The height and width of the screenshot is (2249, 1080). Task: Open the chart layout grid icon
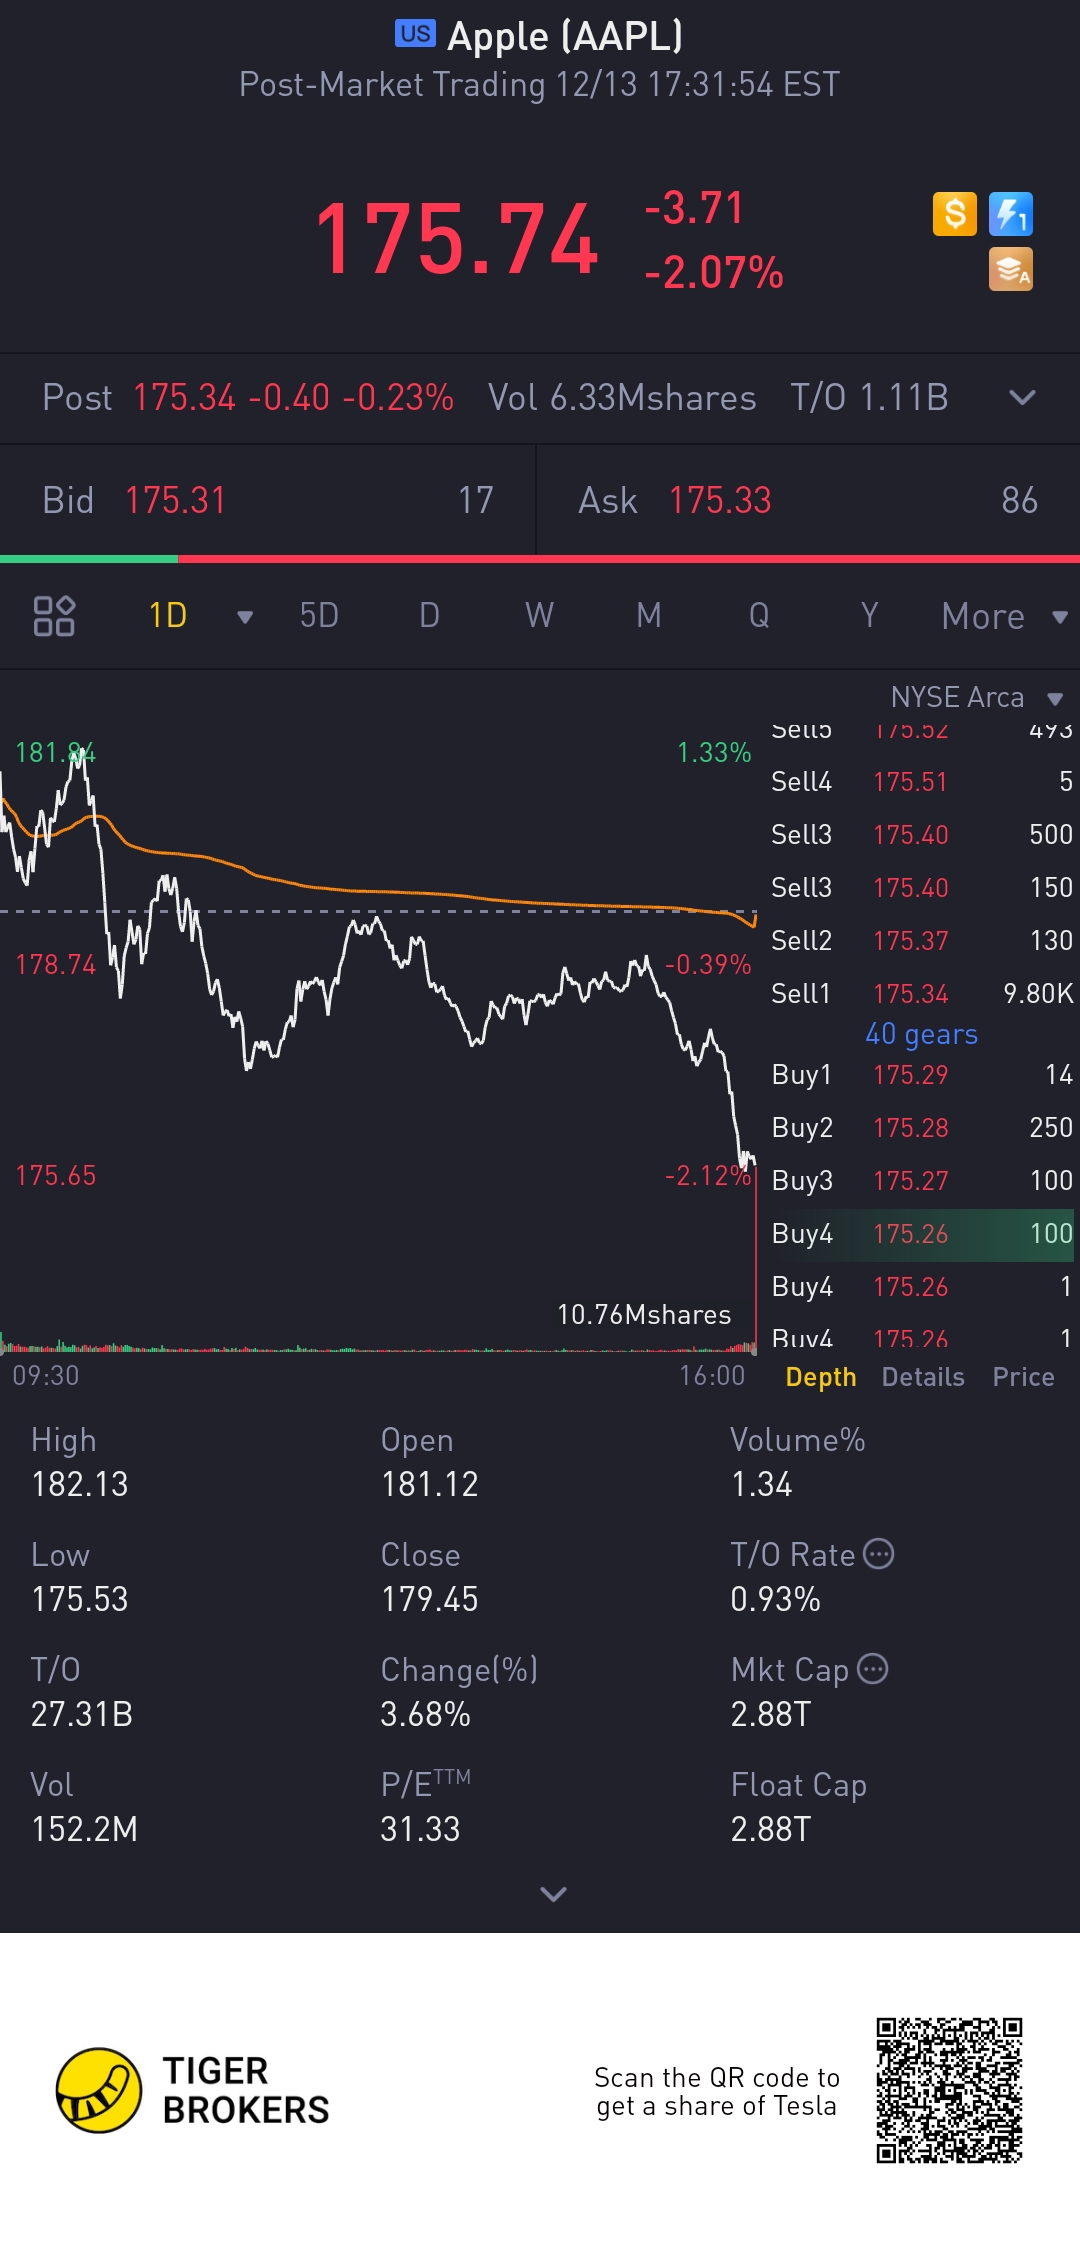click(x=54, y=616)
